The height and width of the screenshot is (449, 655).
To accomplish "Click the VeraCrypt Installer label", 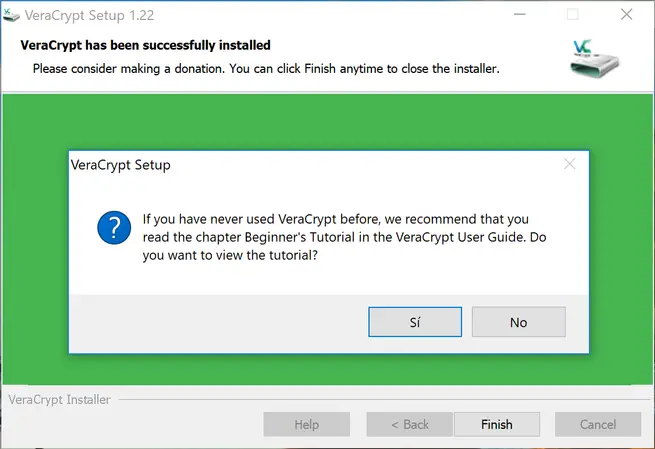I will point(59,400).
